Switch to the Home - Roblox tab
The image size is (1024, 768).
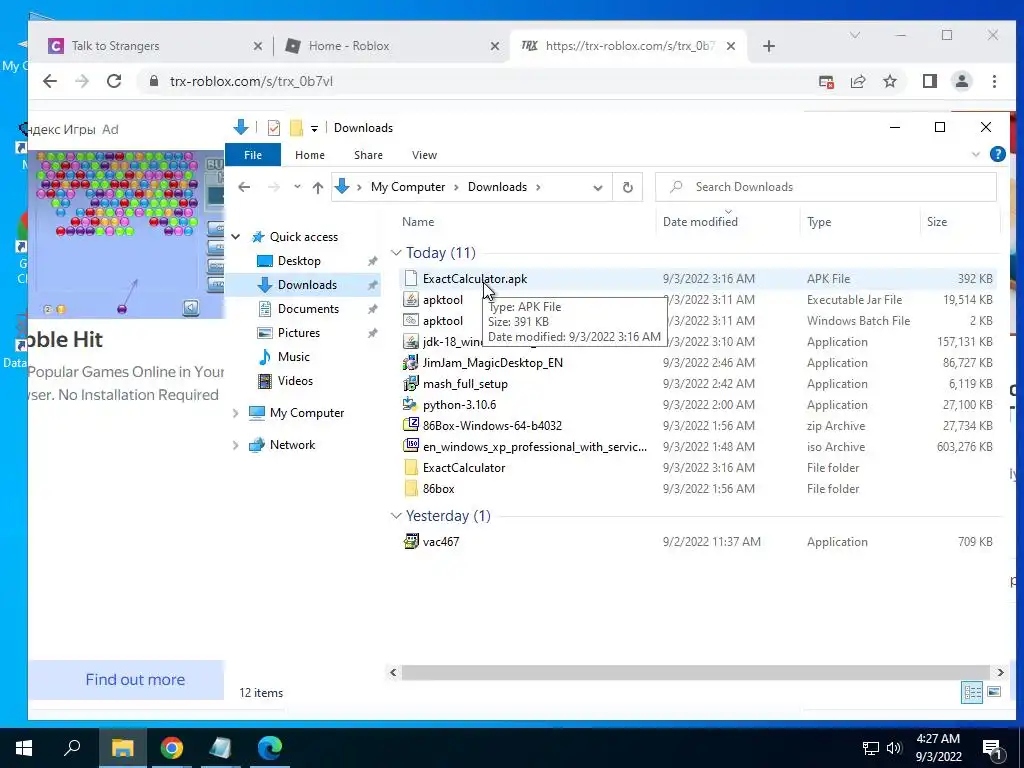[349, 46]
